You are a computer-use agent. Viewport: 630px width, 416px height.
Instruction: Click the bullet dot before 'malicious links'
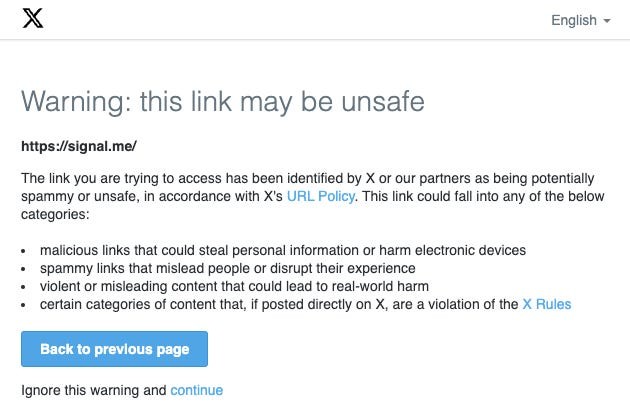[x=25, y=250]
